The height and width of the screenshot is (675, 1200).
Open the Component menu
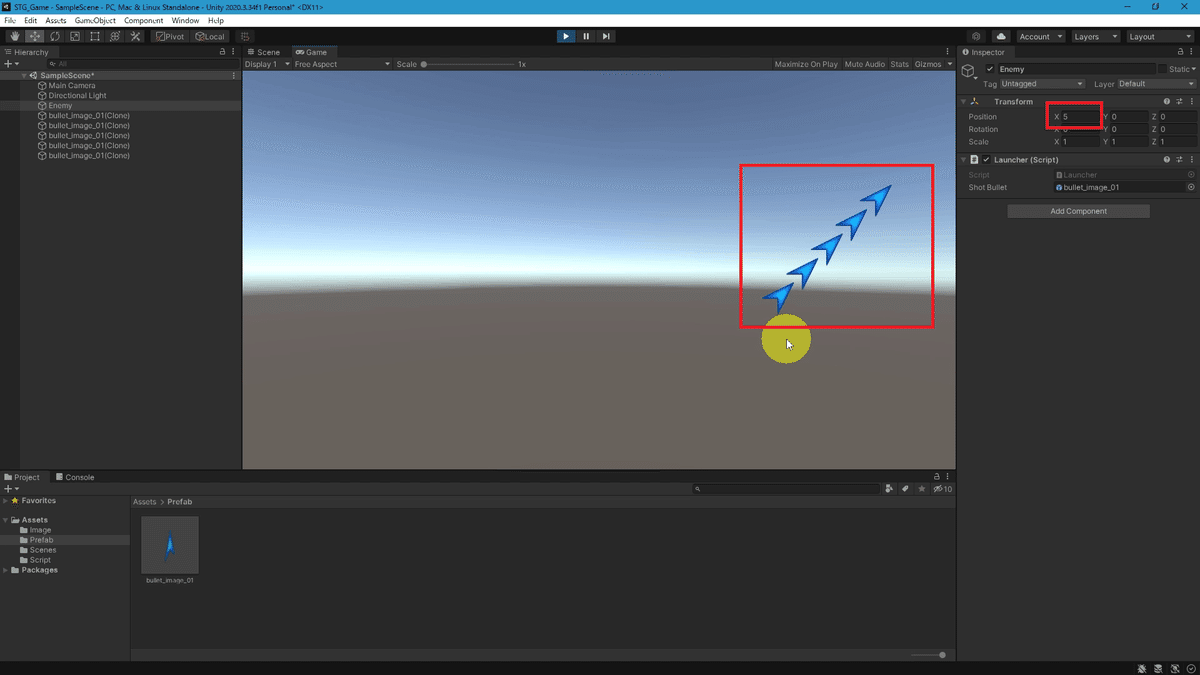point(143,20)
